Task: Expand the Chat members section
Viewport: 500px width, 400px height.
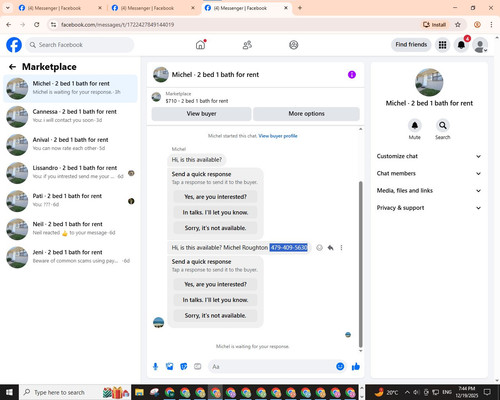Action: tap(429, 173)
